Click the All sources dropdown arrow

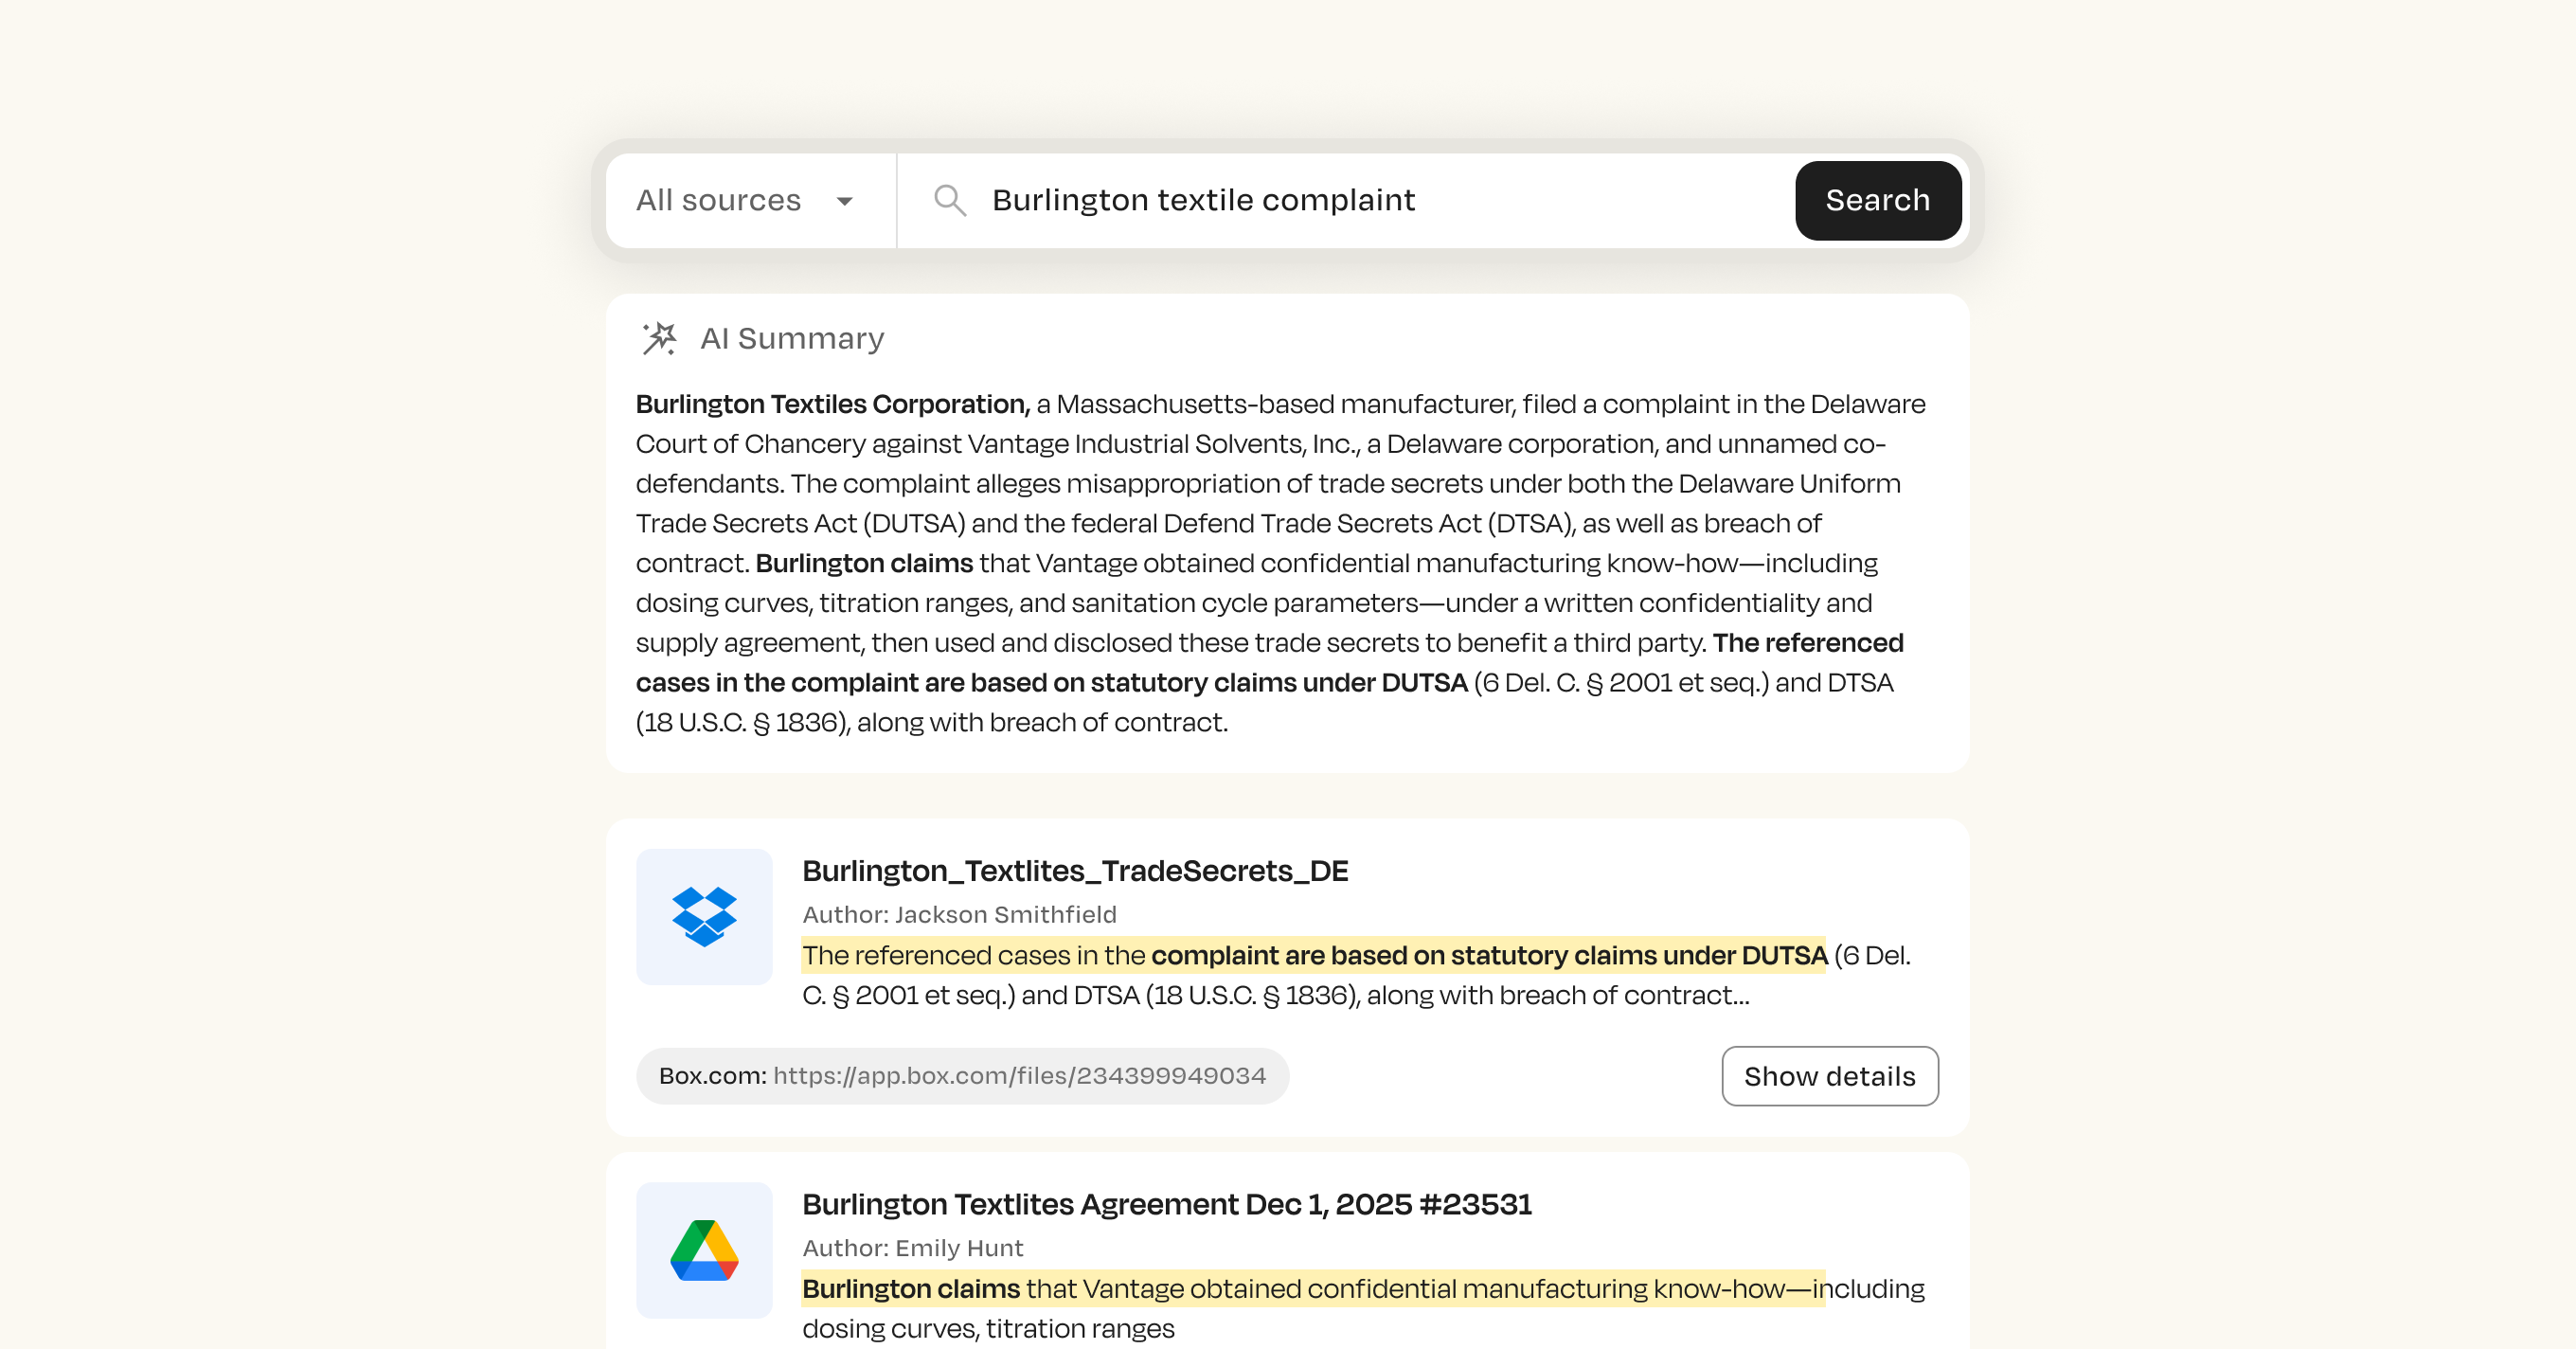click(x=845, y=201)
